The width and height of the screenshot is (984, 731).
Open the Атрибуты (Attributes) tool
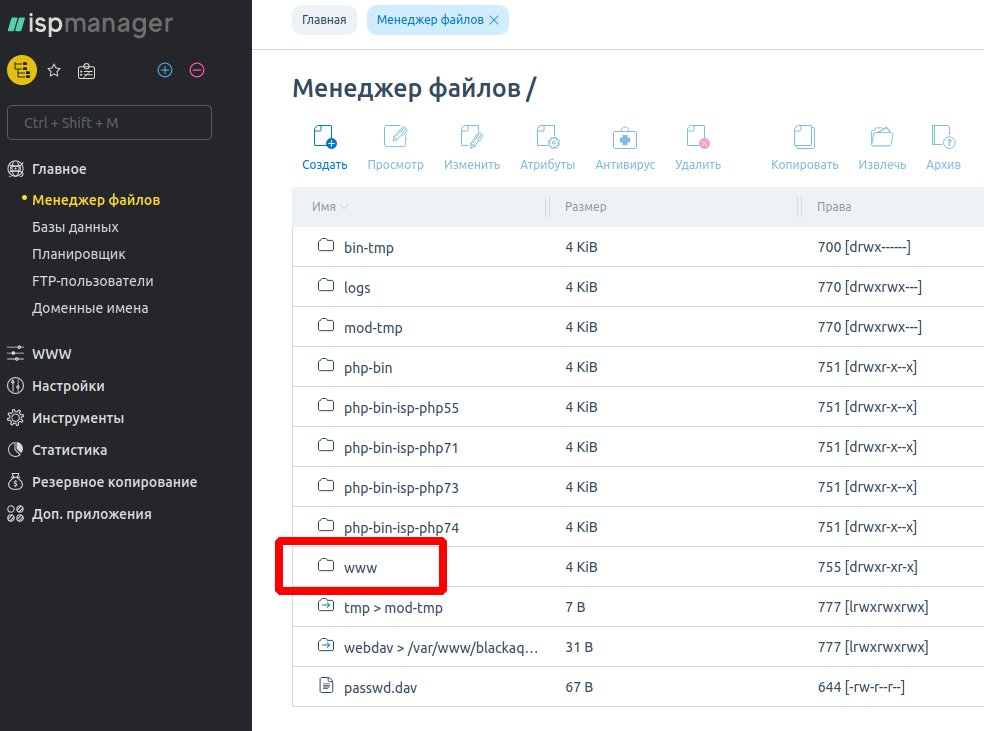[547, 138]
